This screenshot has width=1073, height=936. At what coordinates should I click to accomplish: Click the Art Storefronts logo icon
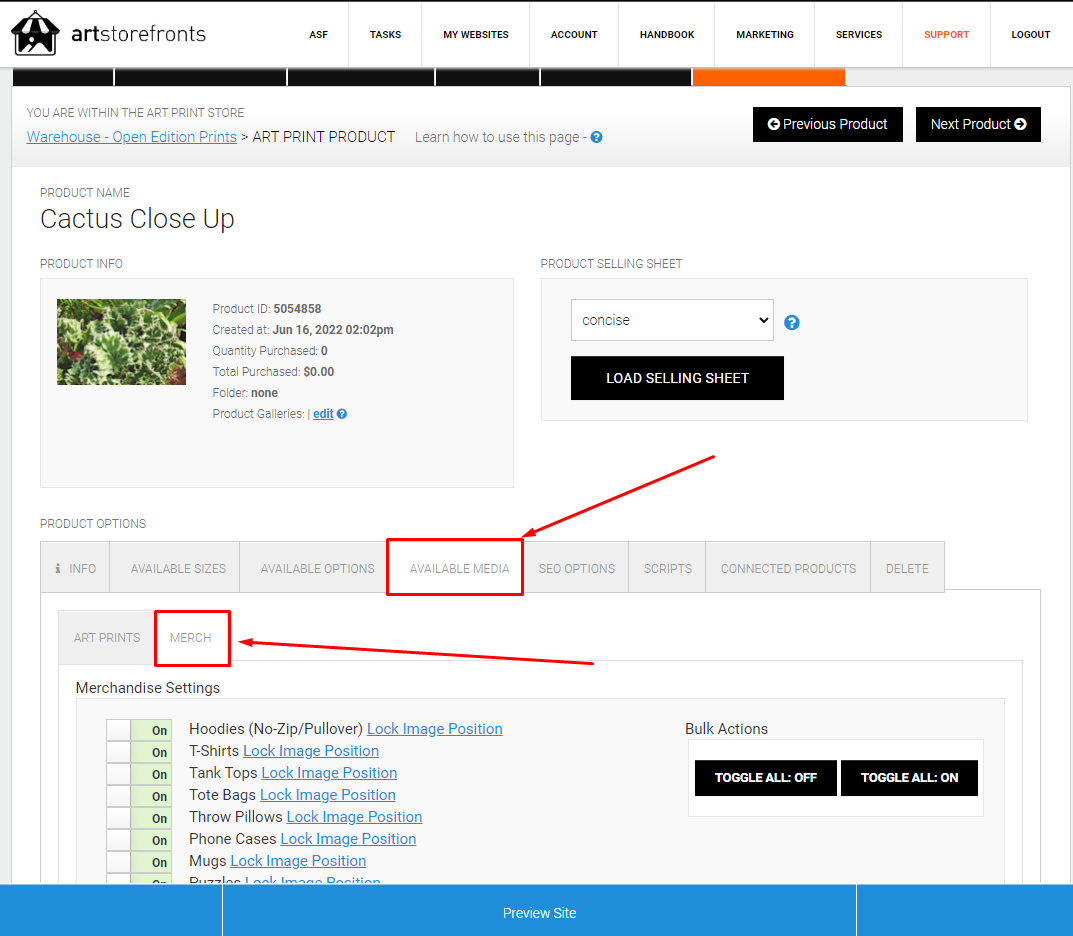point(35,34)
